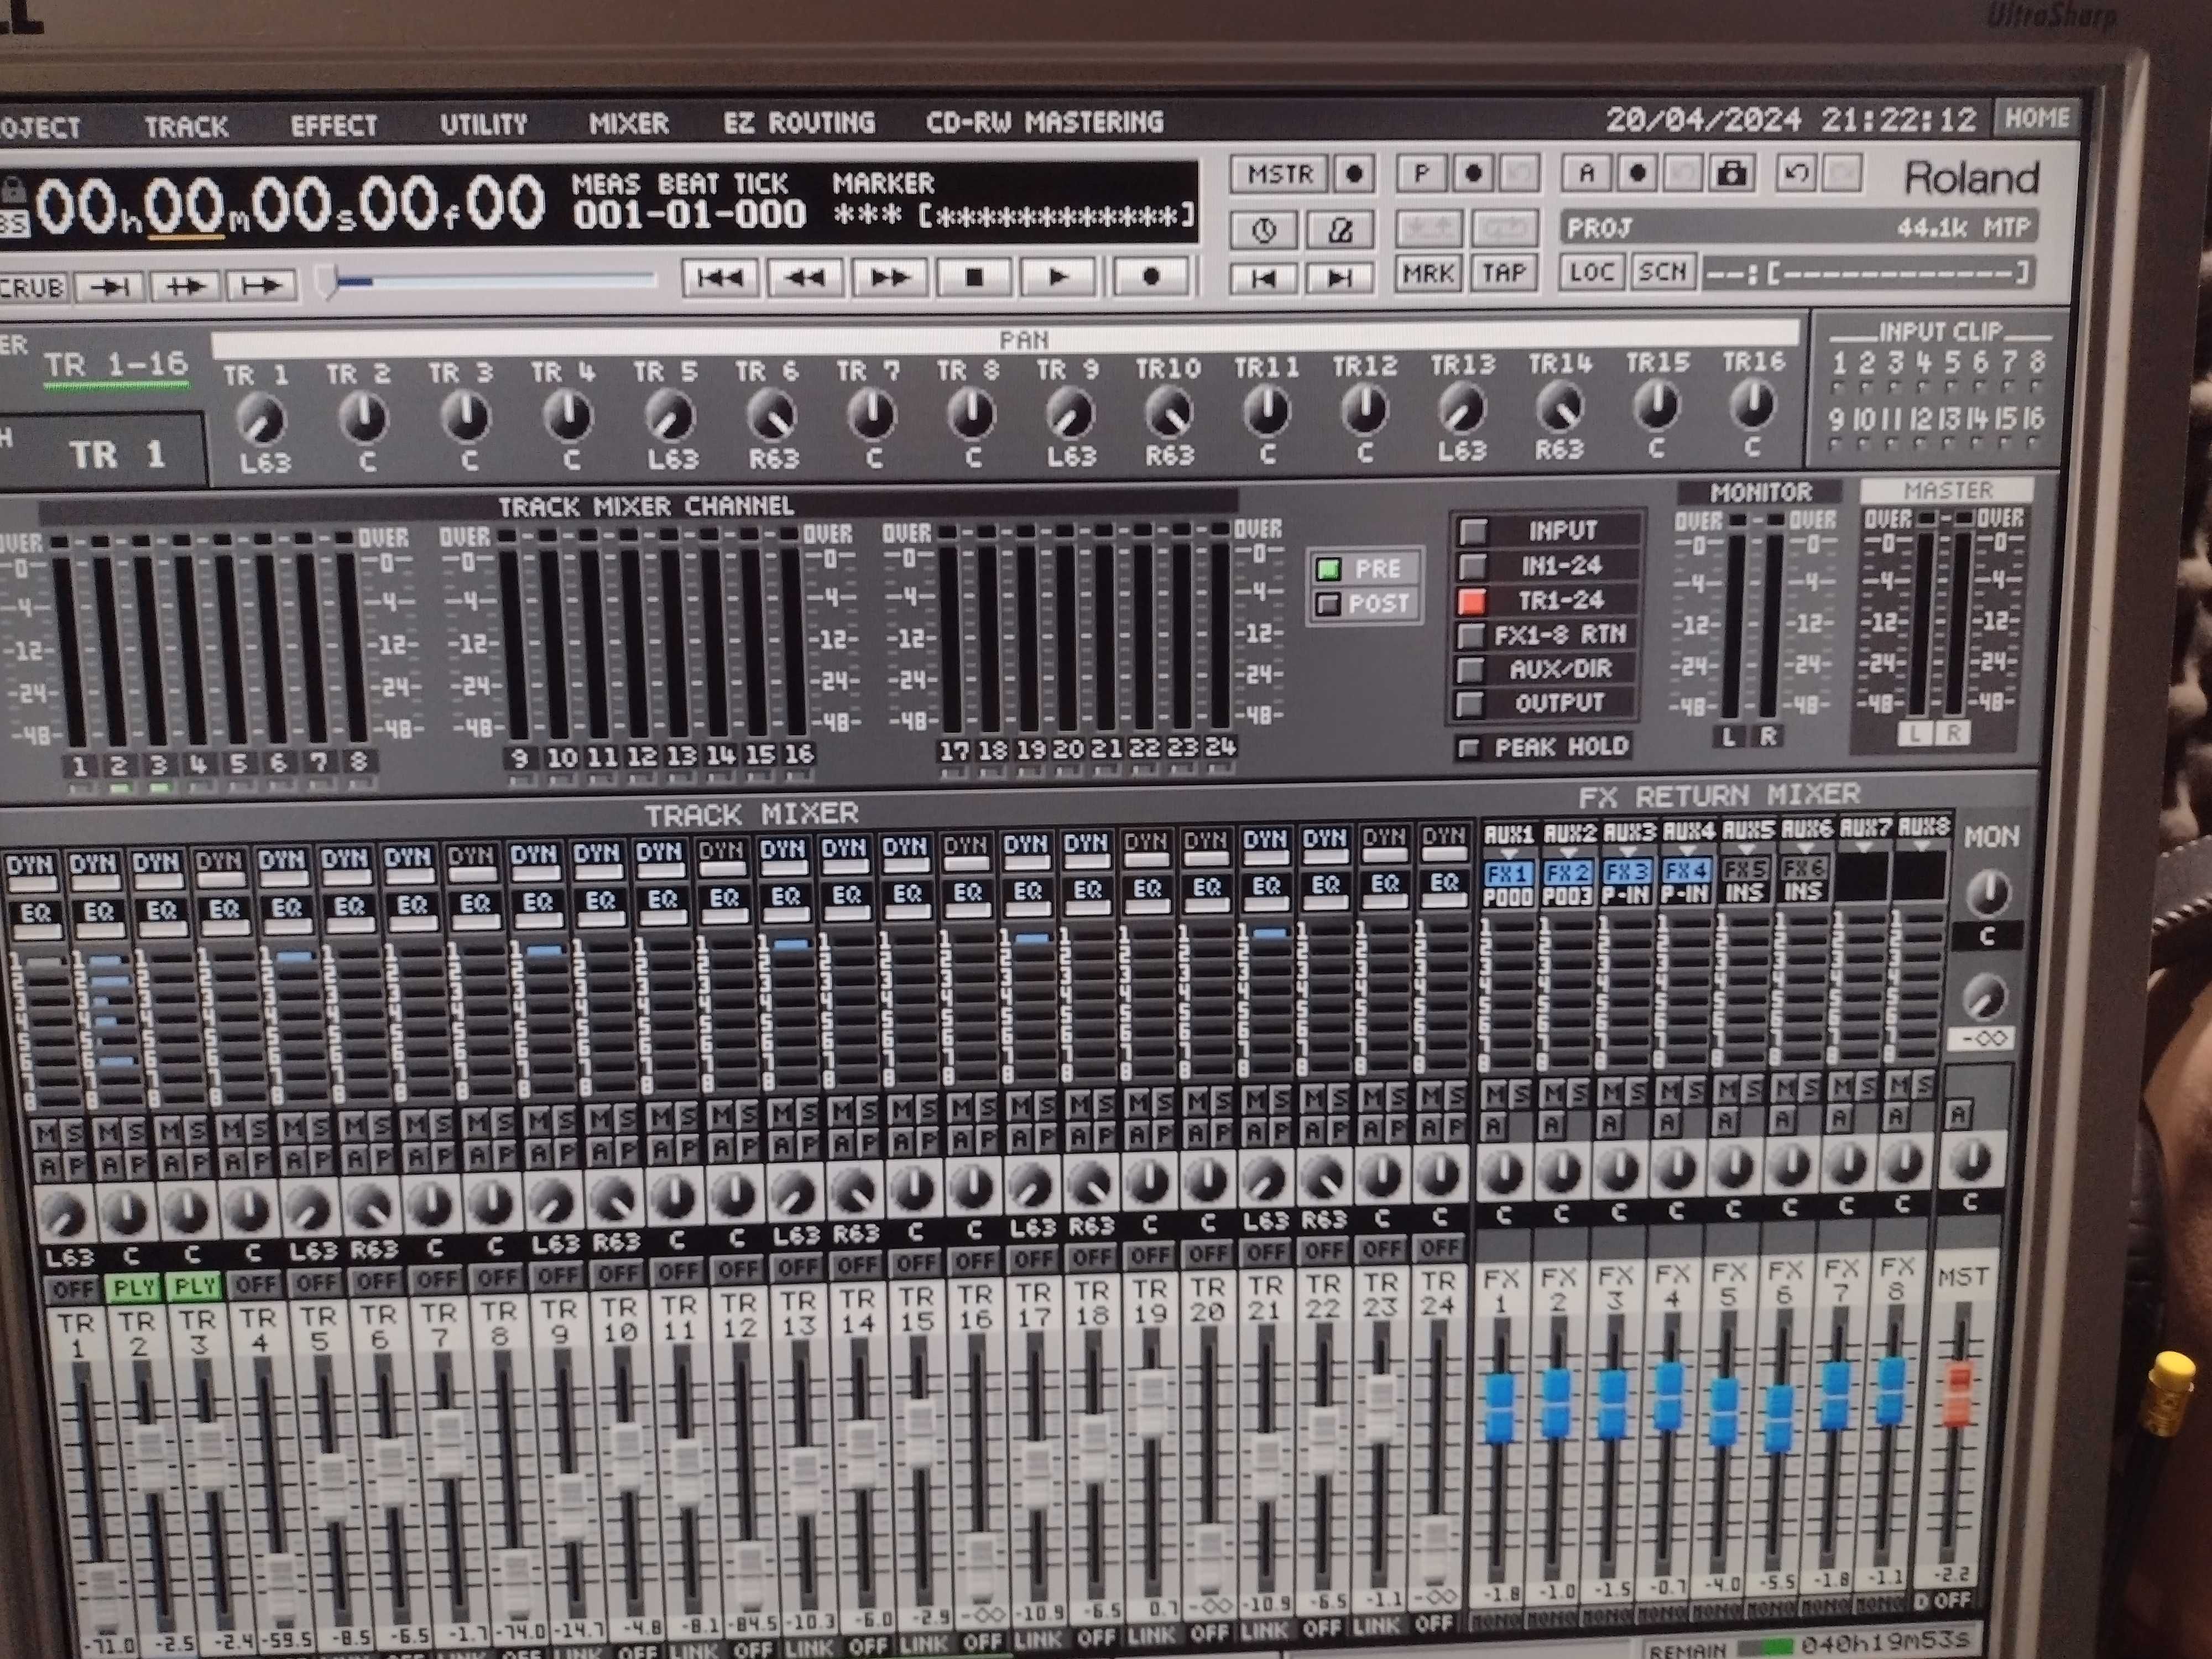Click the previous marker arrow button
Viewport: 2212px width, 1659px height.
coord(1263,278)
